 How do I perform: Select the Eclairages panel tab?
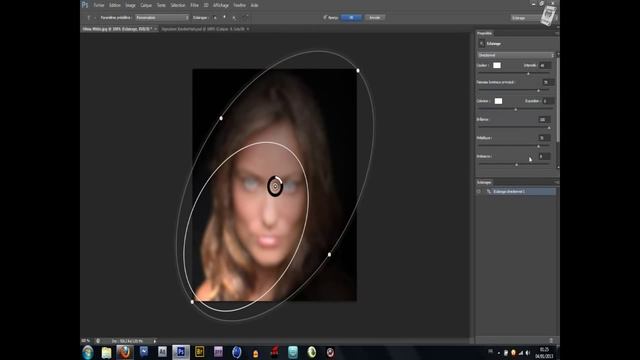[x=484, y=182]
